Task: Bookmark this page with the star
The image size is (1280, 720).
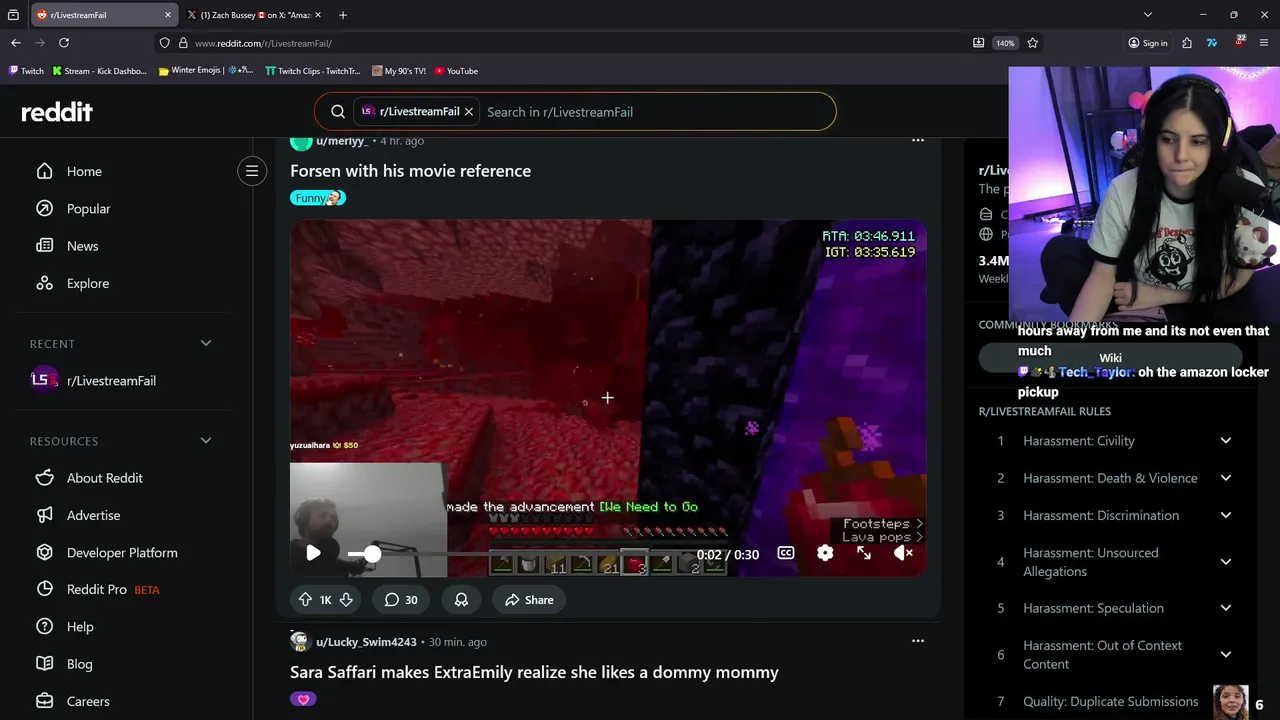Action: coord(1033,43)
